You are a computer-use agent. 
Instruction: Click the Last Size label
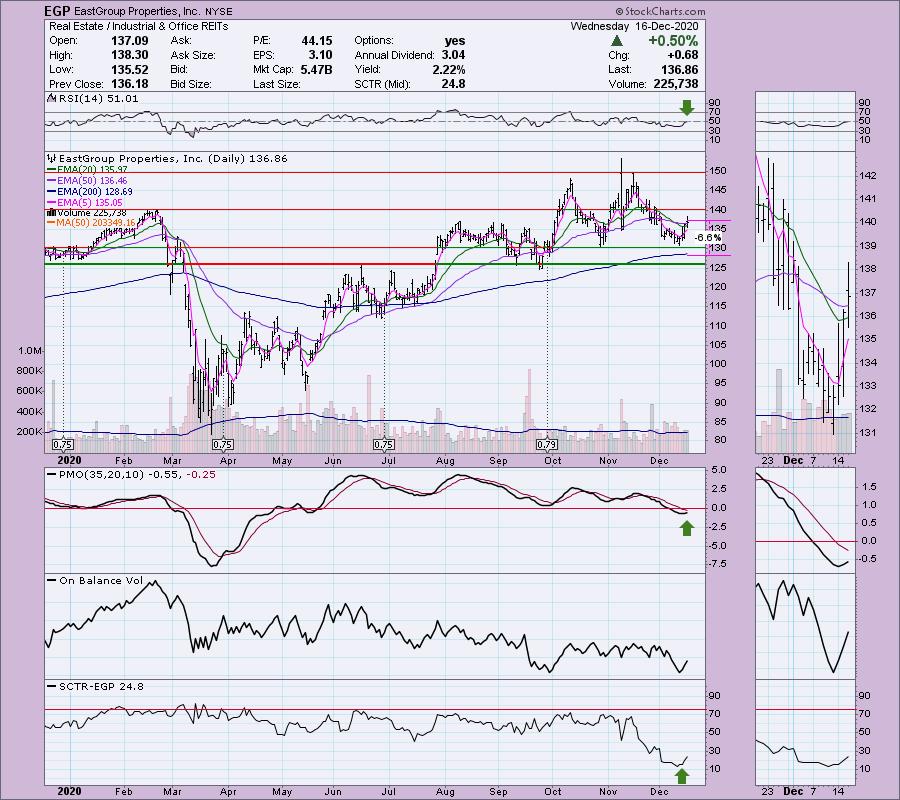click(x=277, y=84)
